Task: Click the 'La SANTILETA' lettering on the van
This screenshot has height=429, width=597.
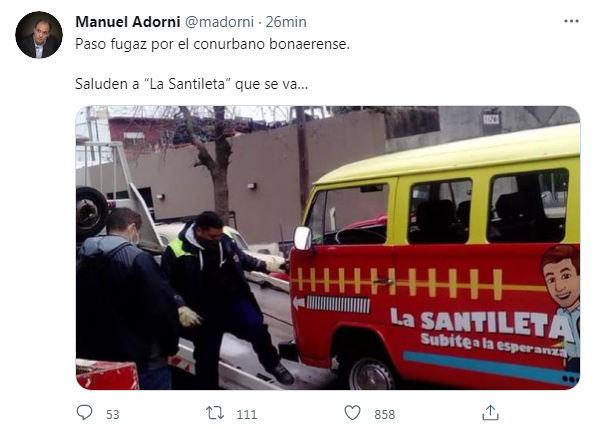Action: (x=480, y=322)
